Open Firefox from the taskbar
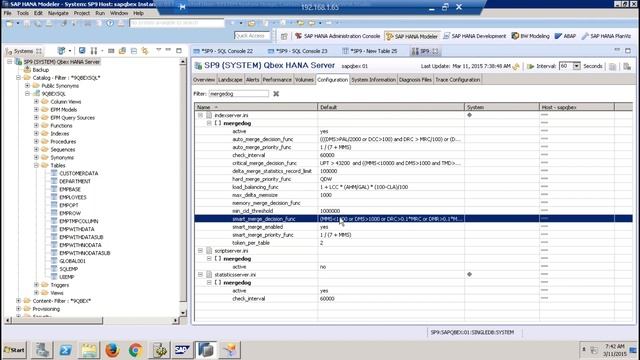This screenshot has height=360, width=640. [112, 350]
